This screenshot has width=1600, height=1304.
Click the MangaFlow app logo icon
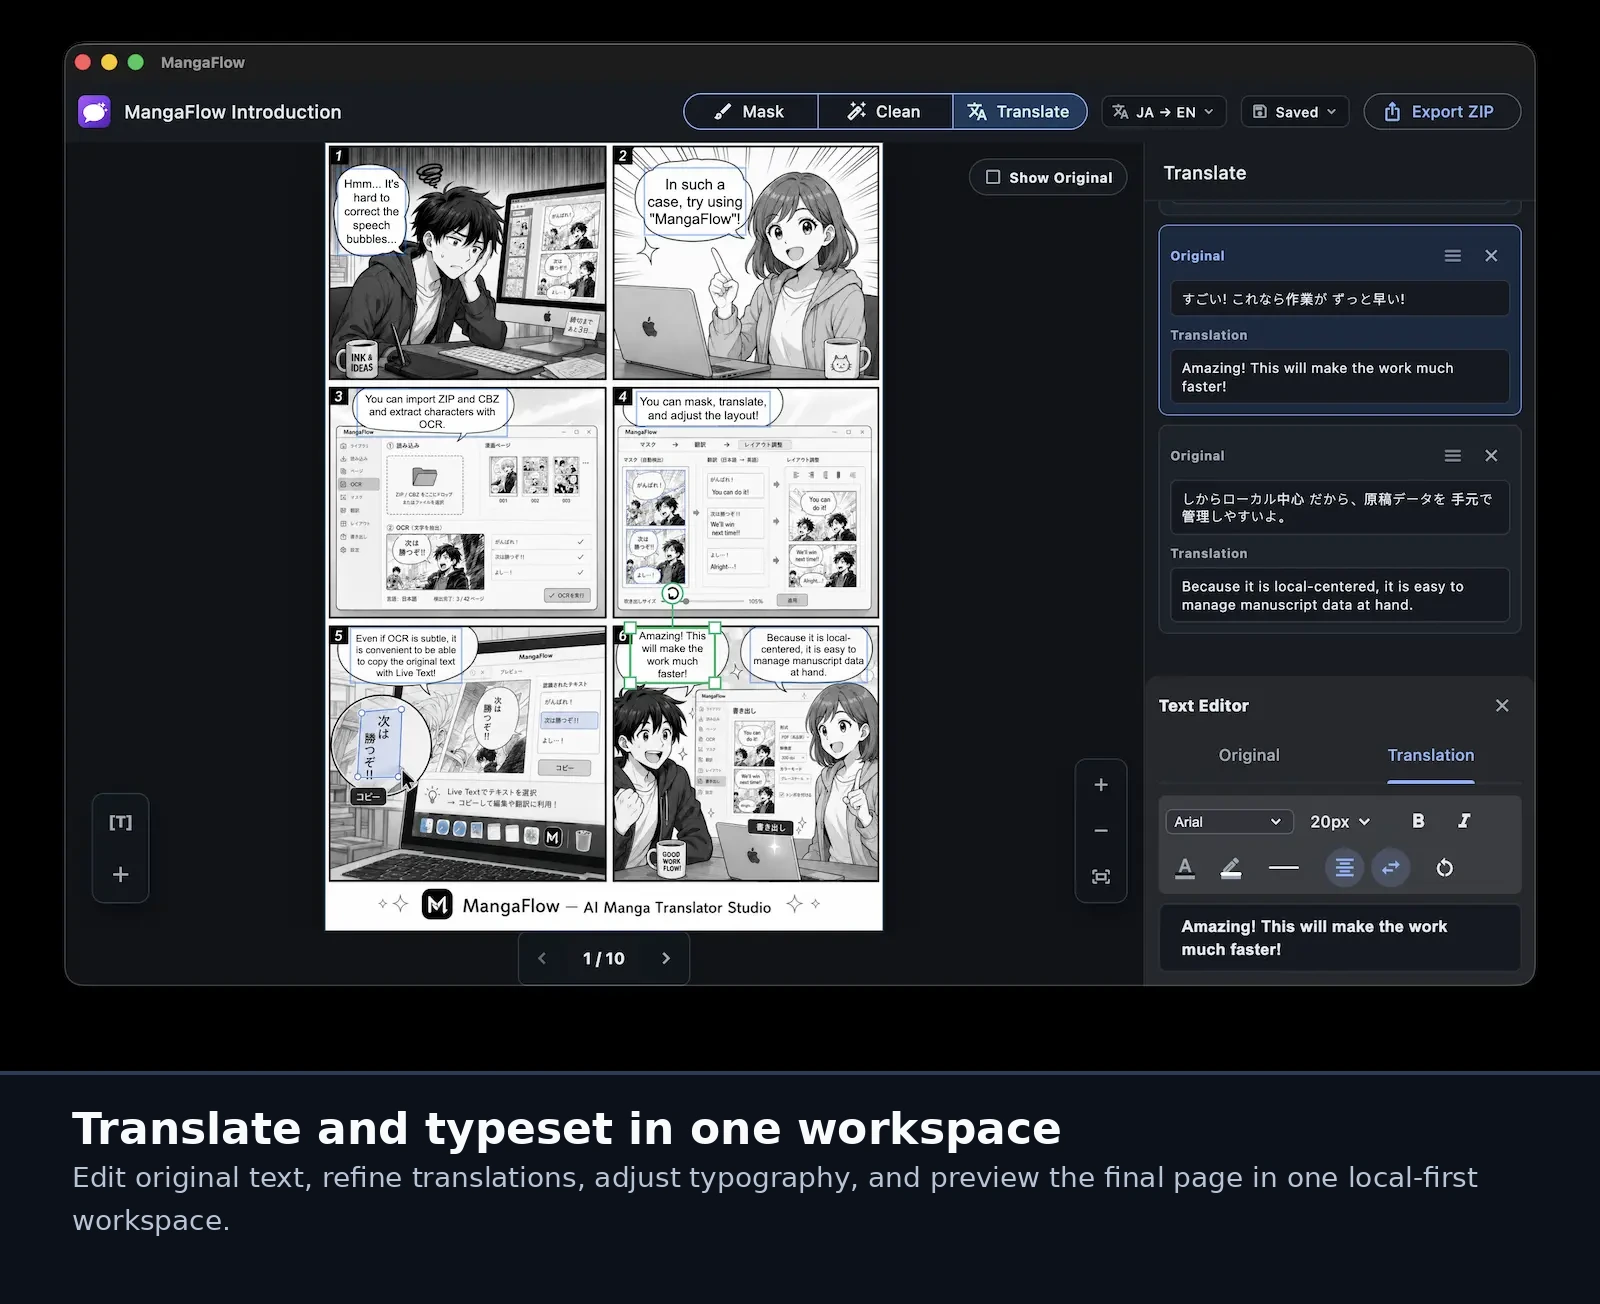94,111
